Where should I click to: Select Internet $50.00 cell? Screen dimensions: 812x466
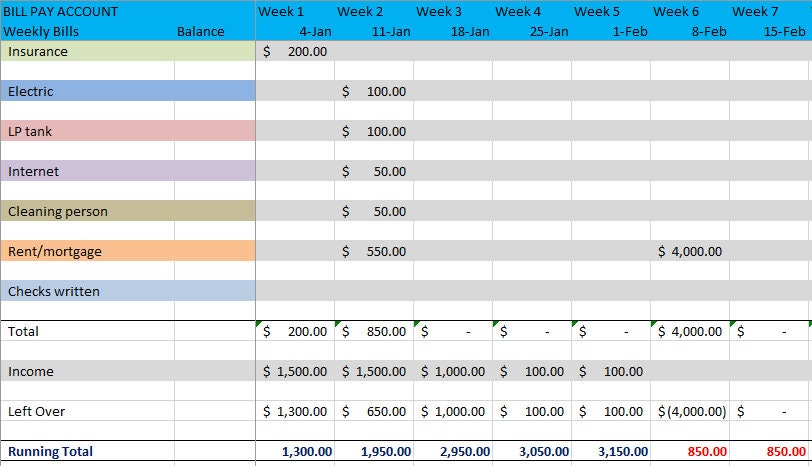[374, 171]
